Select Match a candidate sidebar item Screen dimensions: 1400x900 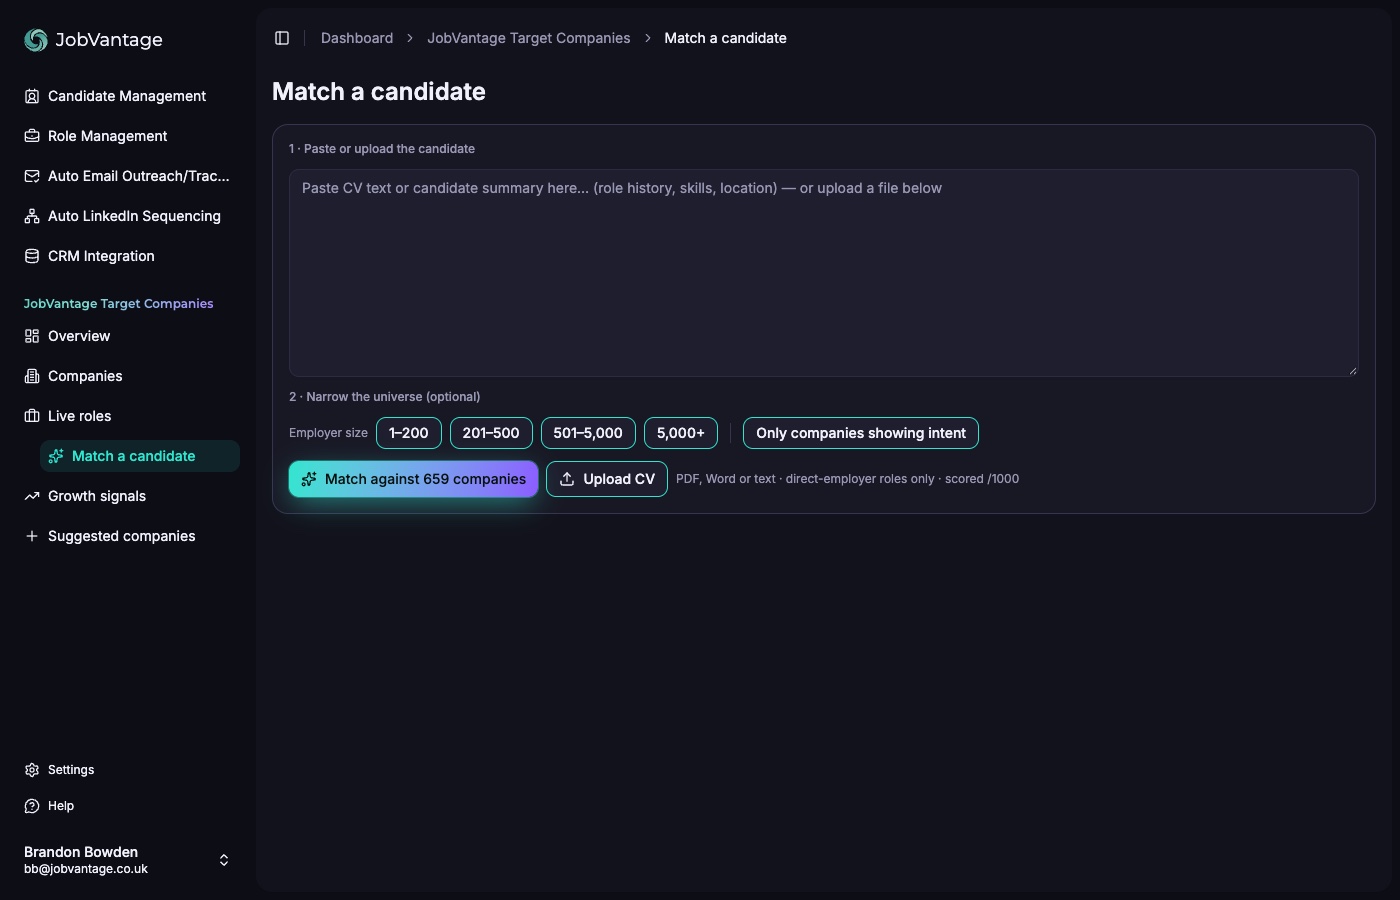tap(140, 456)
